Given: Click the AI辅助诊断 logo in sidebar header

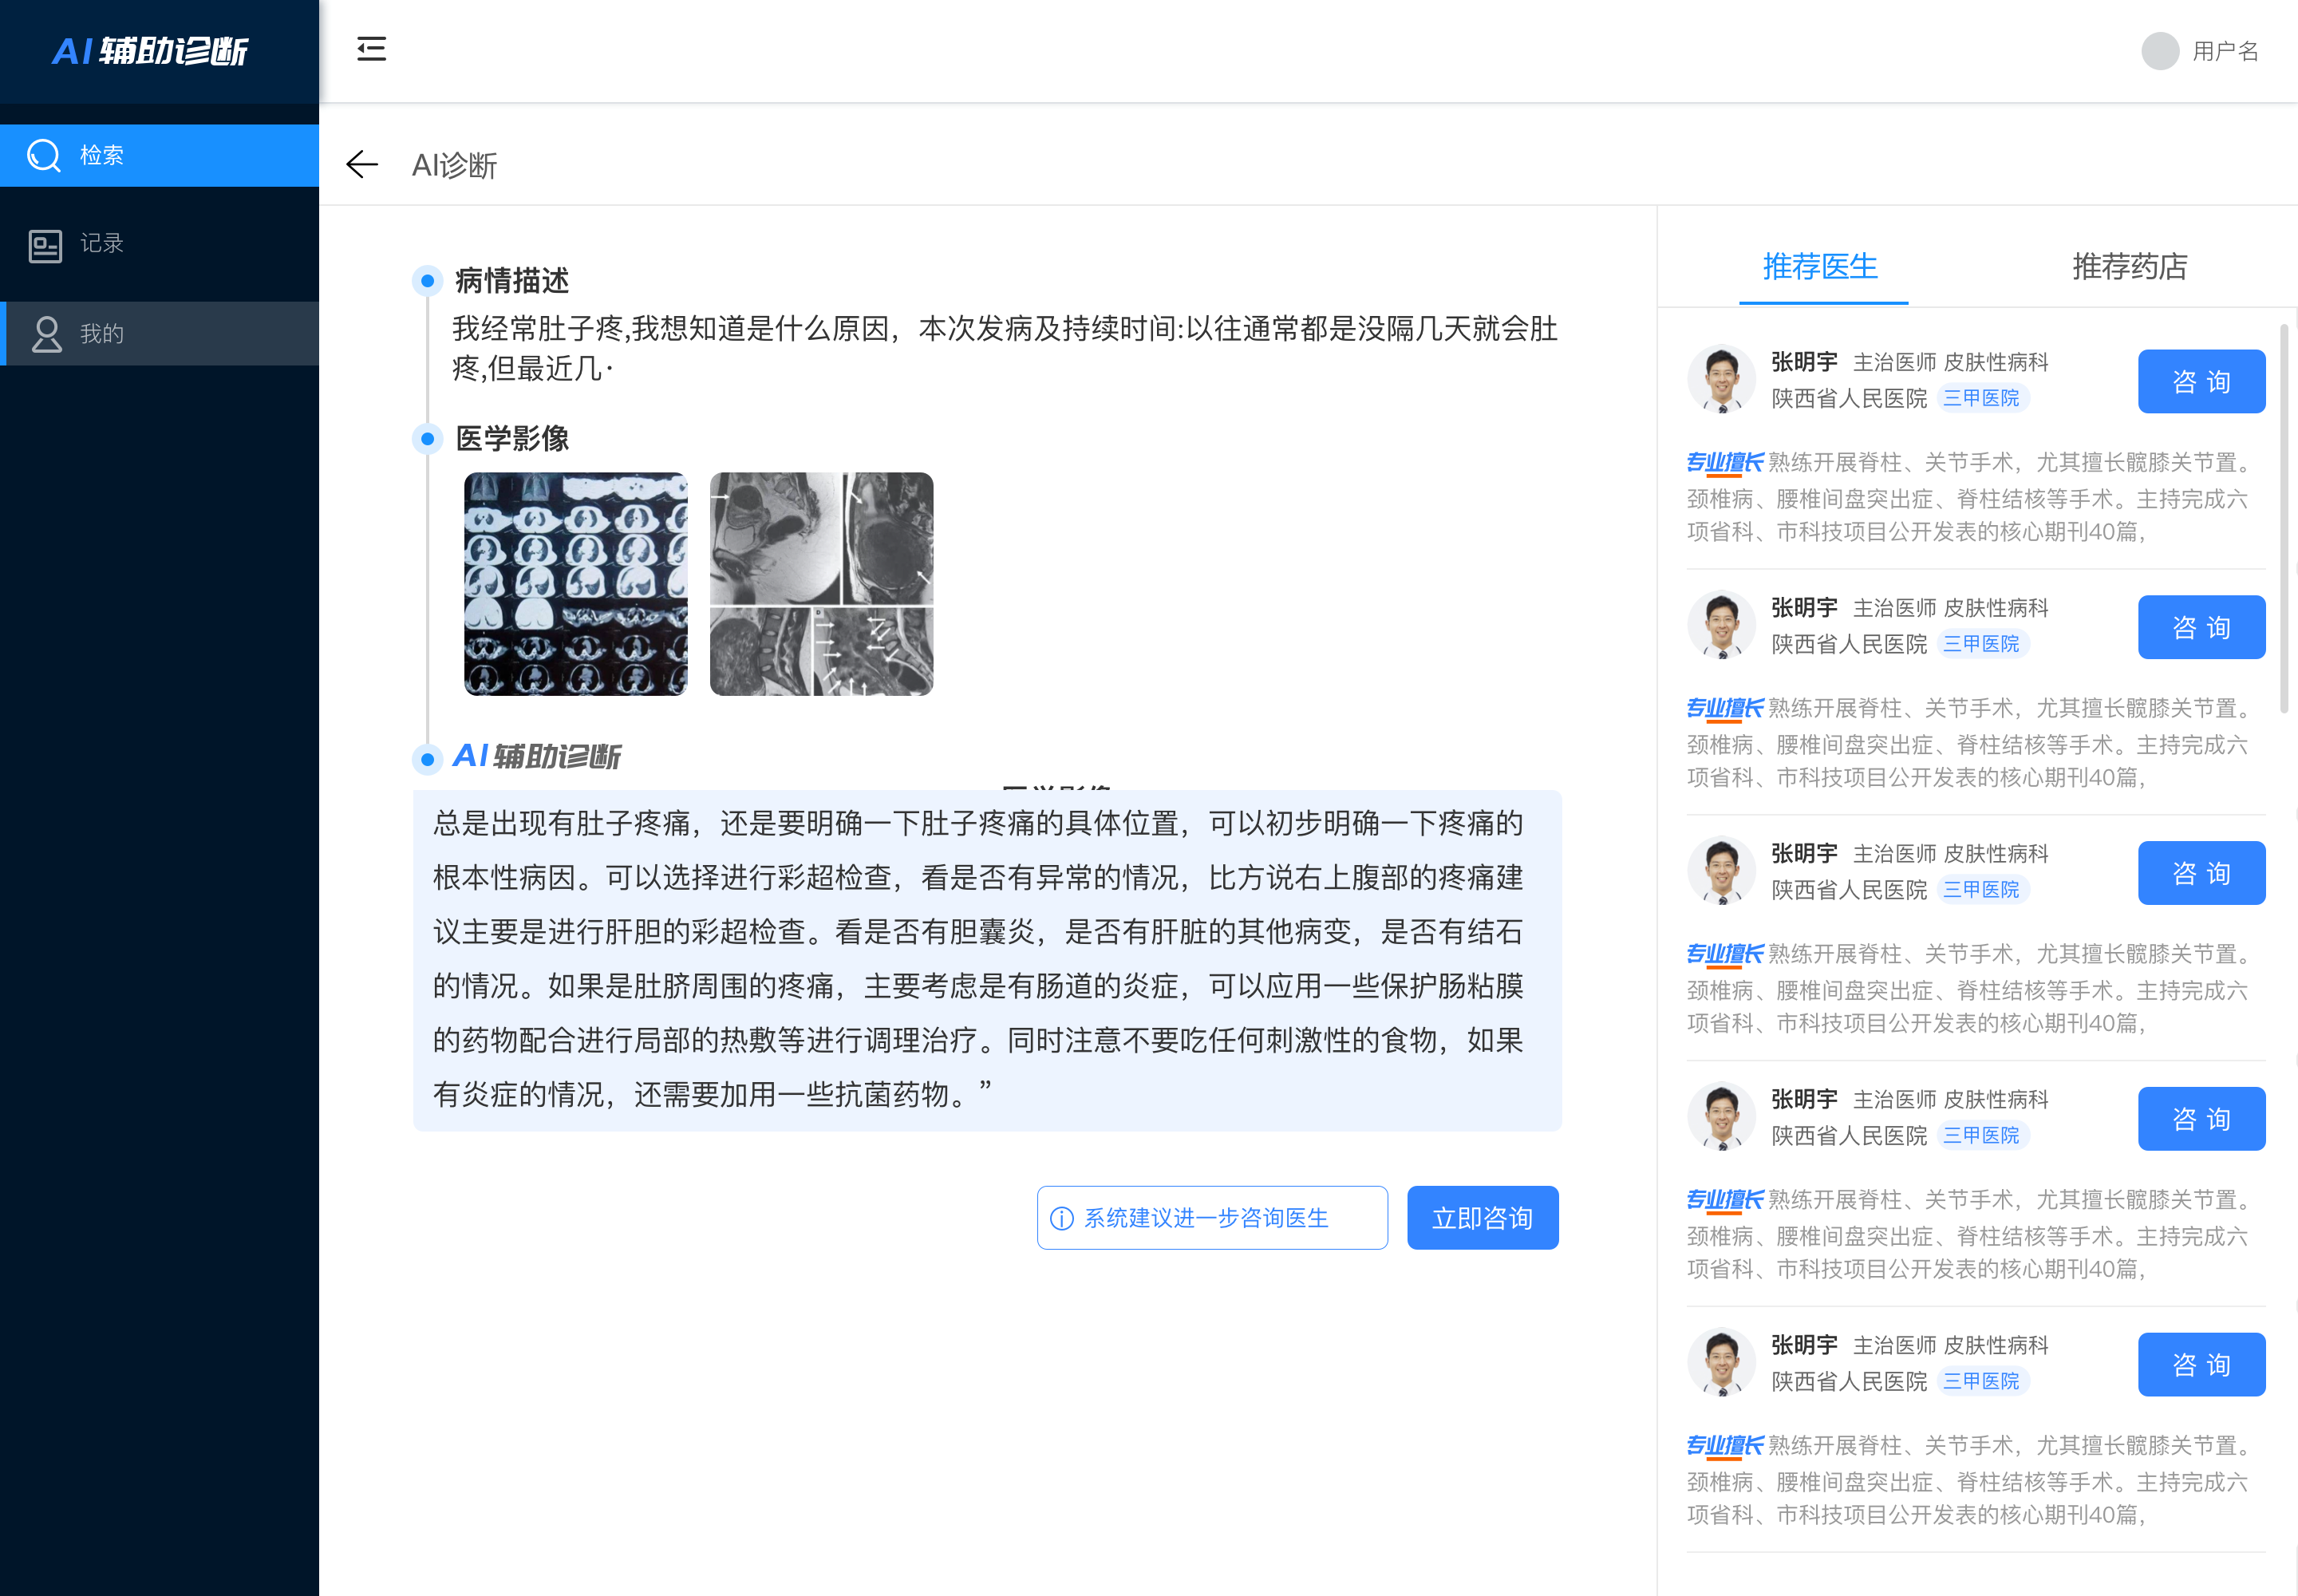Looking at the screenshot, I should (150, 51).
